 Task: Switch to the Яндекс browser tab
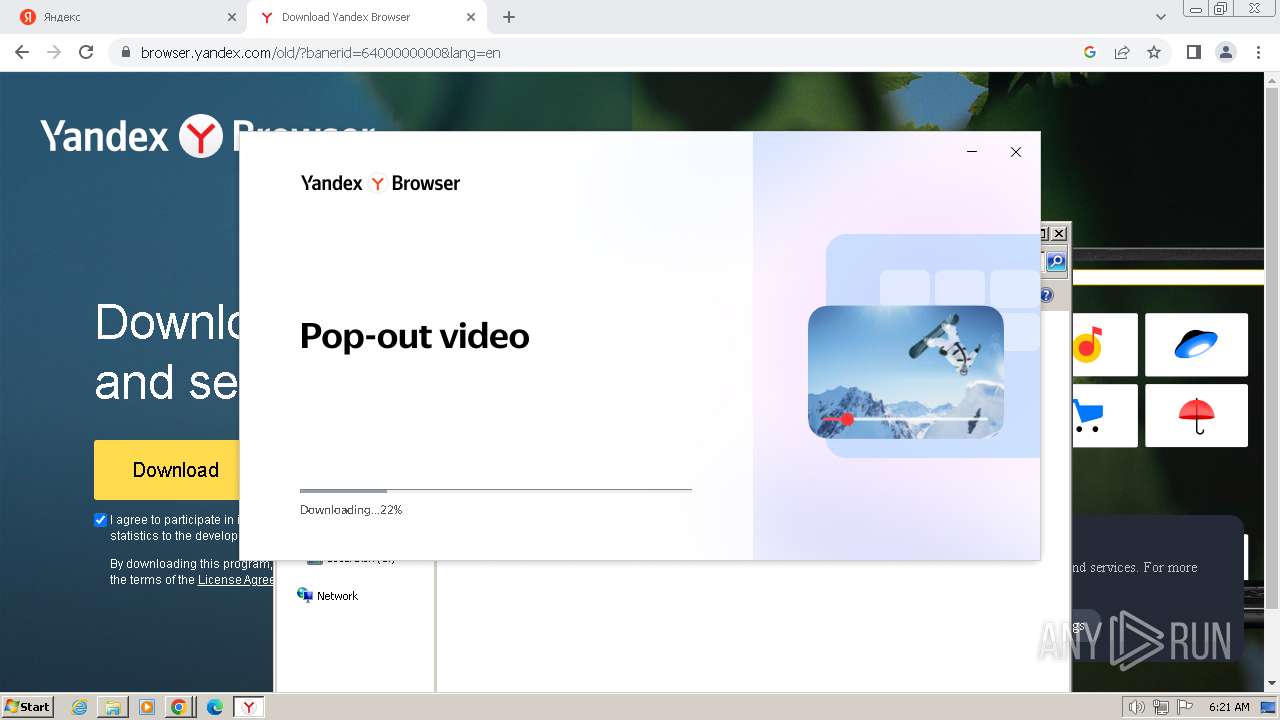130,17
